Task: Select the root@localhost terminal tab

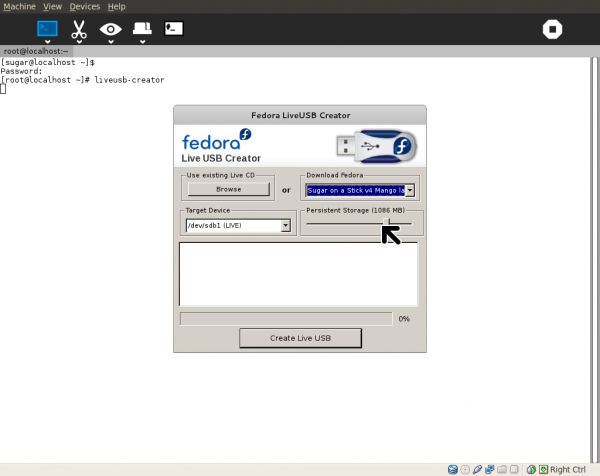Action: point(35,49)
